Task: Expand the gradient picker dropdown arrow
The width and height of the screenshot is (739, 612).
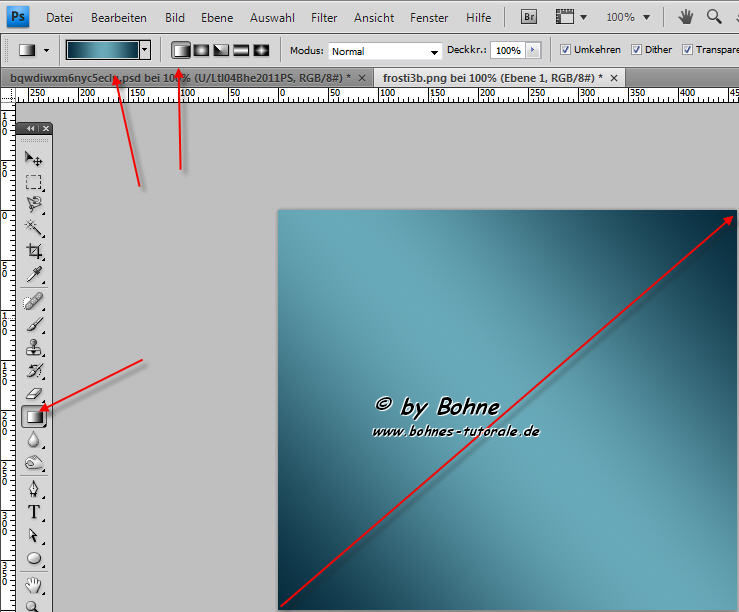Action: 145,49
